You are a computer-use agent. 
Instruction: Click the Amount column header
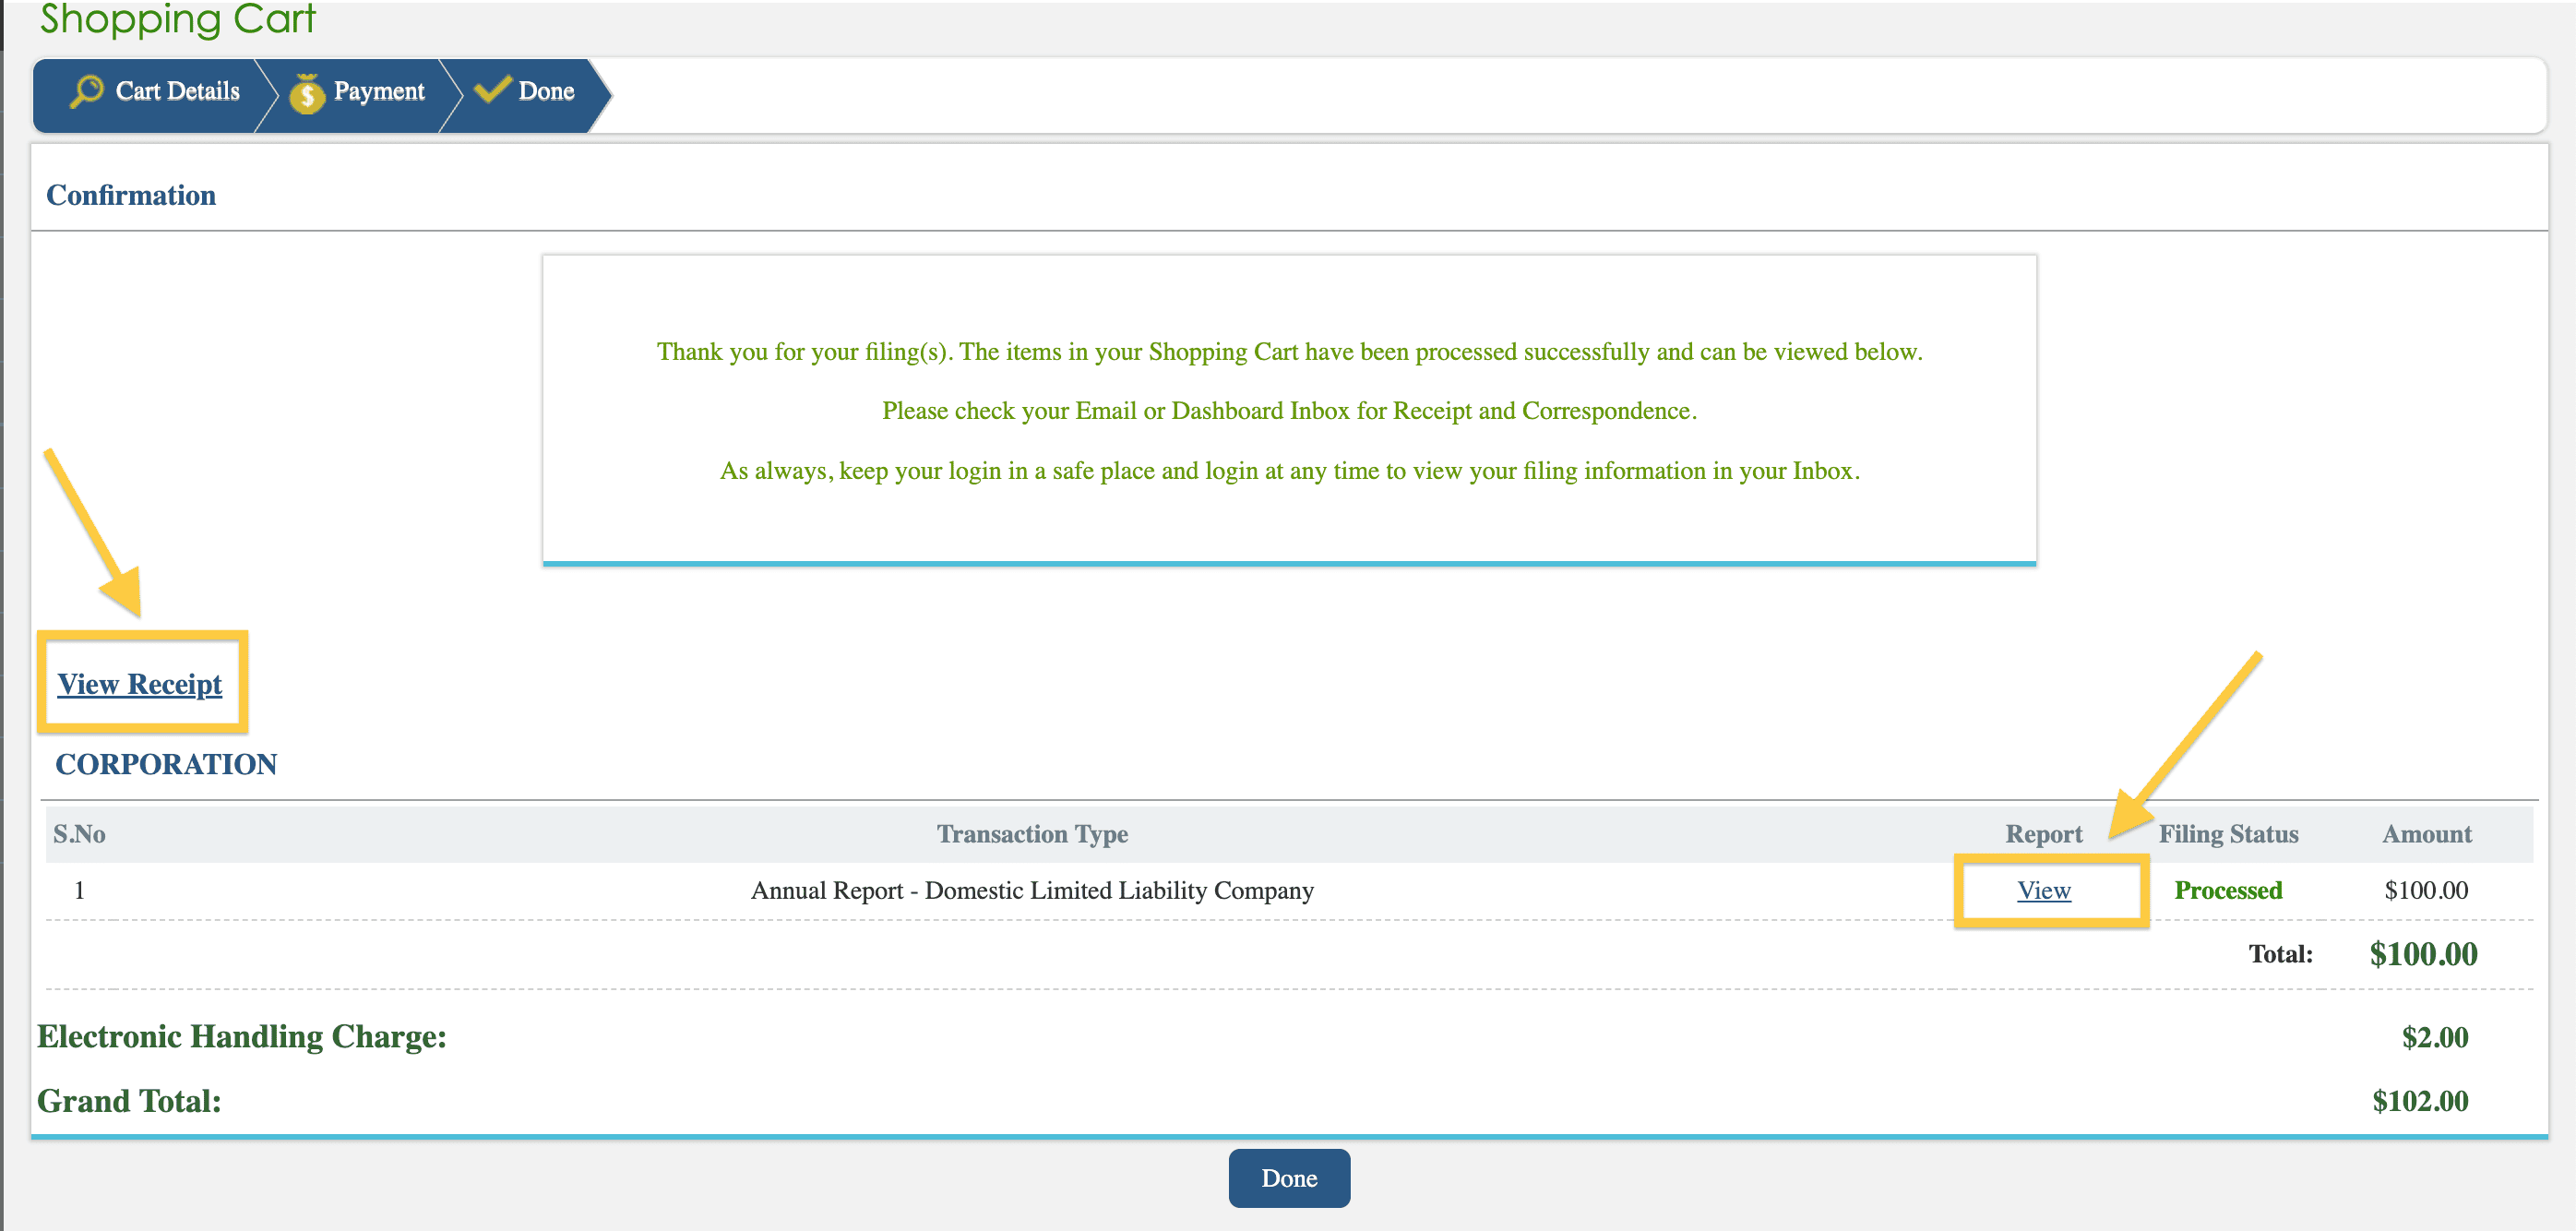(2426, 834)
